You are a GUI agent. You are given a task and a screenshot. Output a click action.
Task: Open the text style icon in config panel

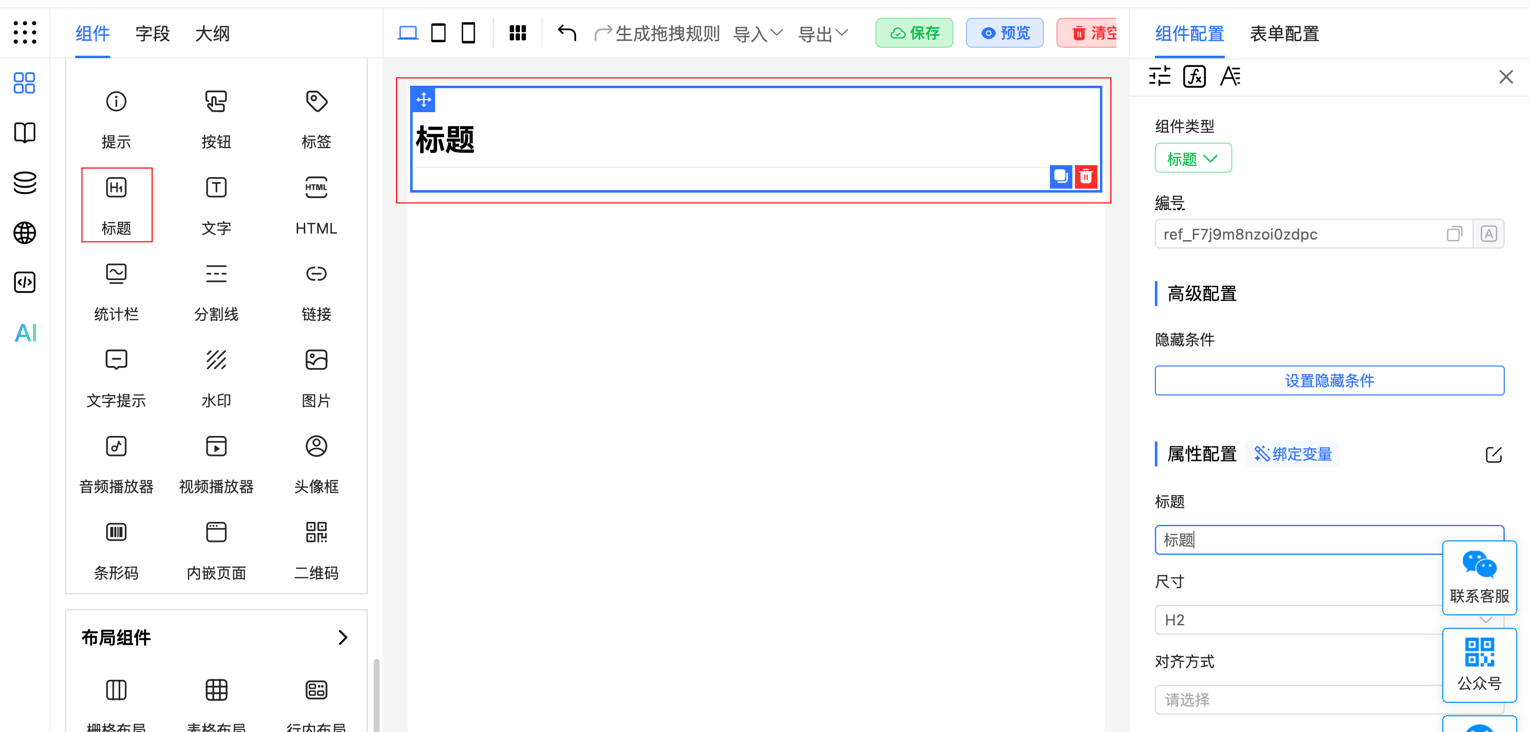click(x=1230, y=75)
